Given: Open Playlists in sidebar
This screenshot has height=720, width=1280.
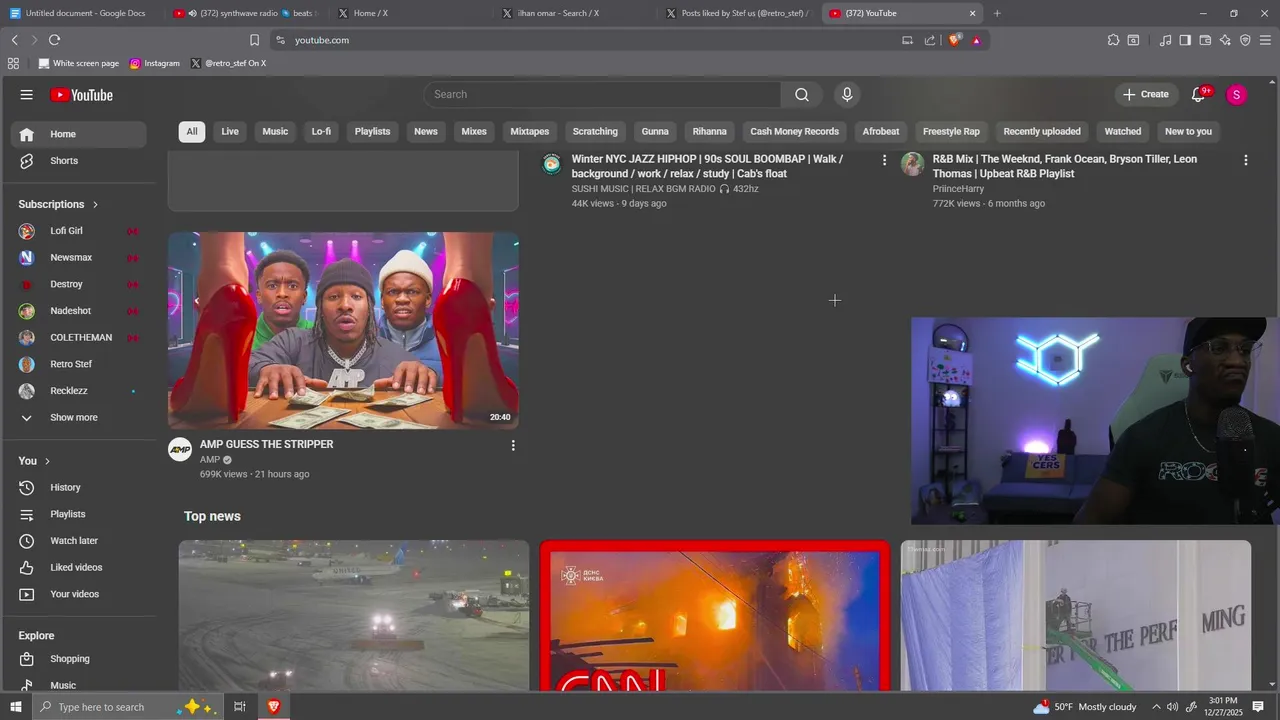Looking at the screenshot, I should coord(77,514).
